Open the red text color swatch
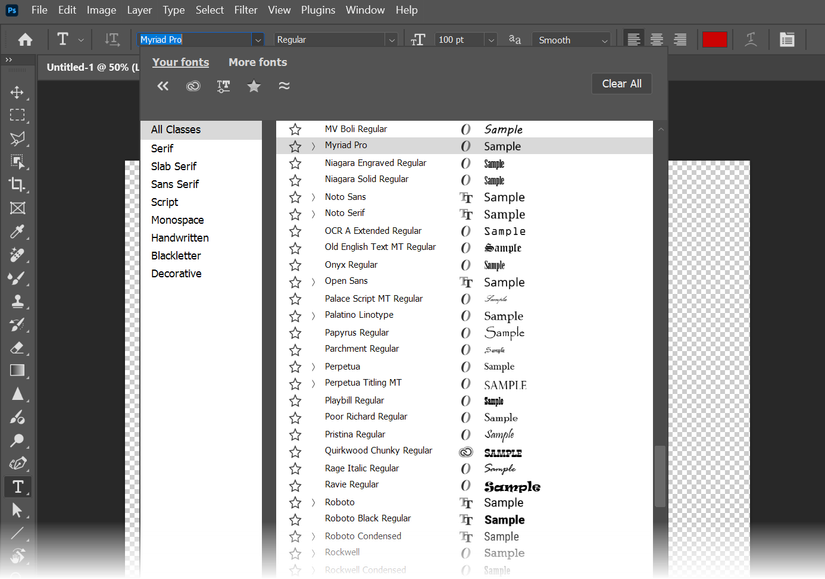The height and width of the screenshot is (579, 825). (x=715, y=39)
